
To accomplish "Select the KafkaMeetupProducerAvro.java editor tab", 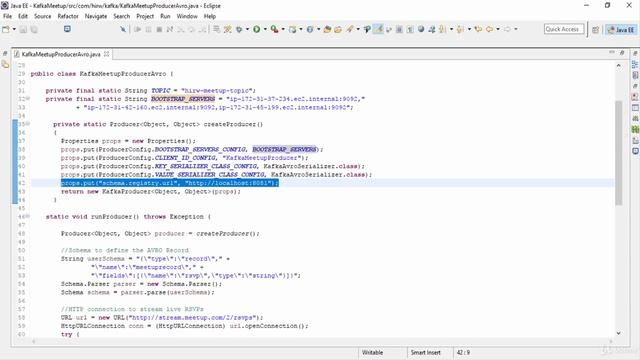I will click(x=61, y=54).
